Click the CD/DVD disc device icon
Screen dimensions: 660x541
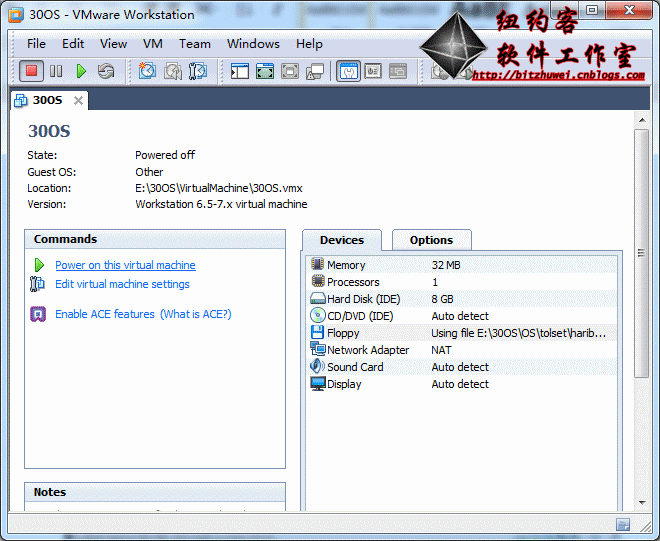(318, 315)
